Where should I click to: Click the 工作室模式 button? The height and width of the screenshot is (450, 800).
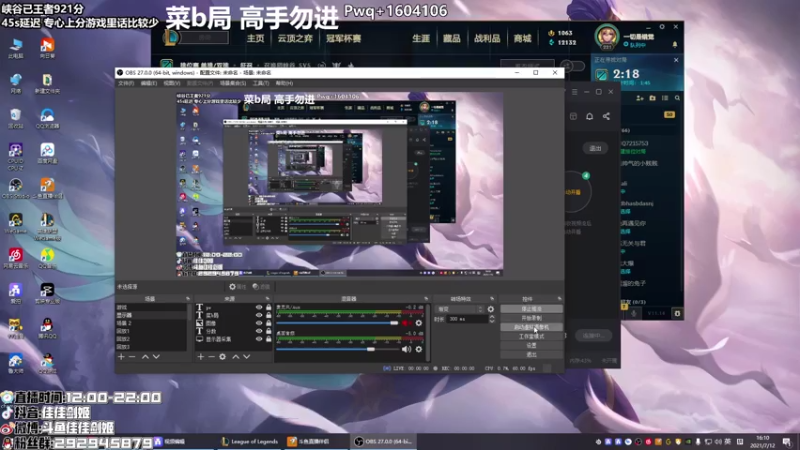tap(532, 336)
